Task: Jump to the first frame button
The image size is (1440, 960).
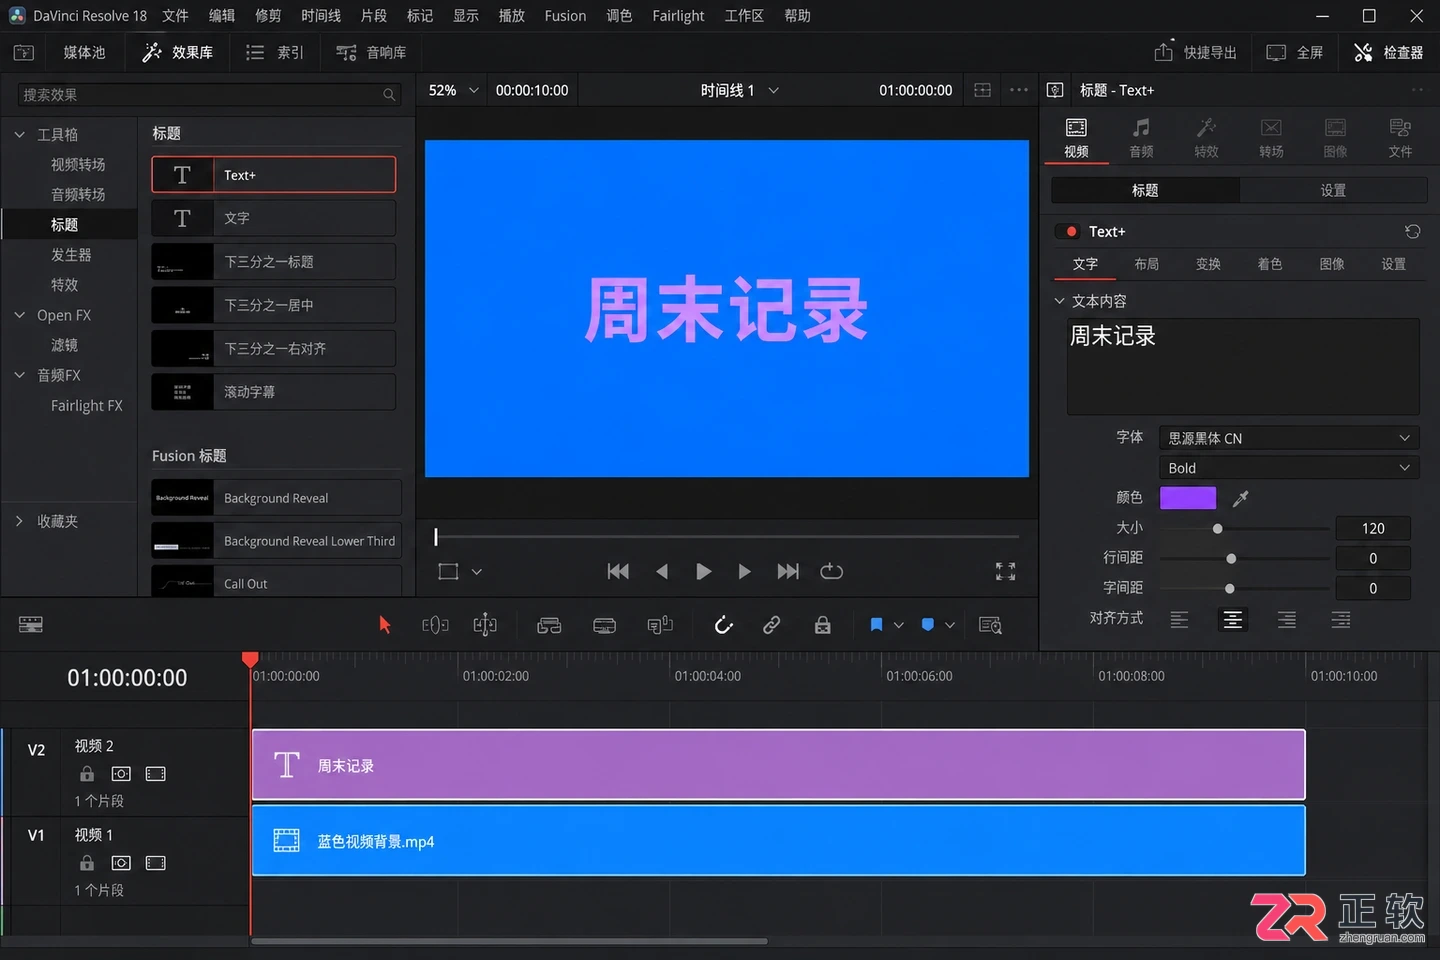Action: (618, 571)
